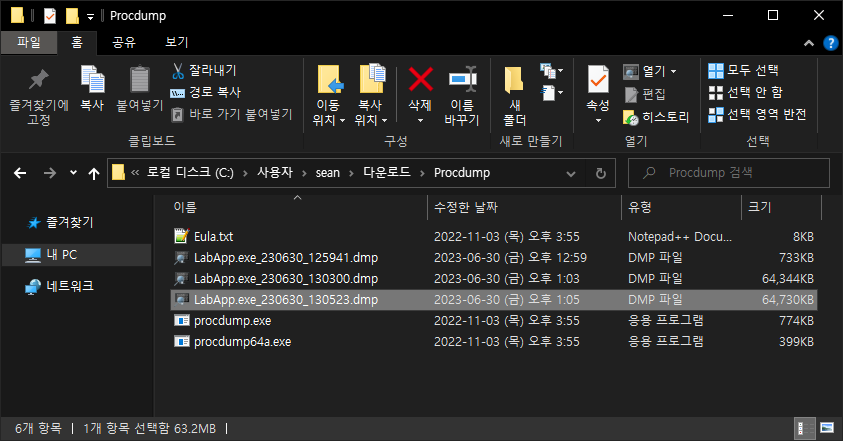Click the procdump64a.exe application icon
843x441 pixels.
click(x=182, y=342)
